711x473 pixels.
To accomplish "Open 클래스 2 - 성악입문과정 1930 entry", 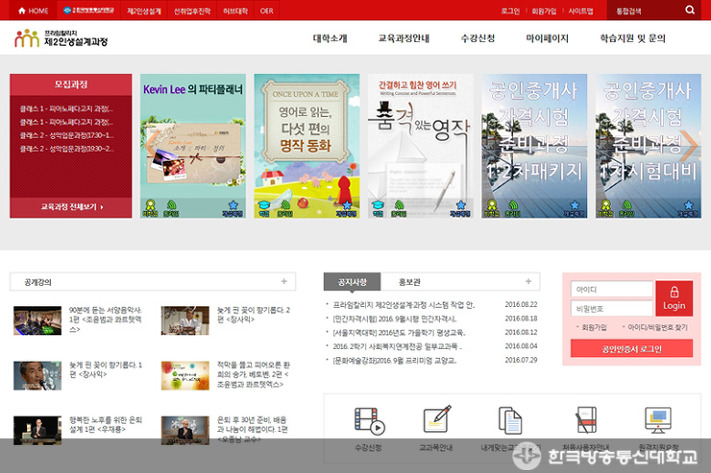I will click(66, 149).
